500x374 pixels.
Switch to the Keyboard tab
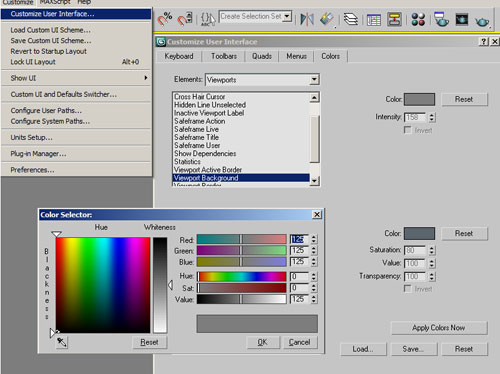[x=179, y=56]
